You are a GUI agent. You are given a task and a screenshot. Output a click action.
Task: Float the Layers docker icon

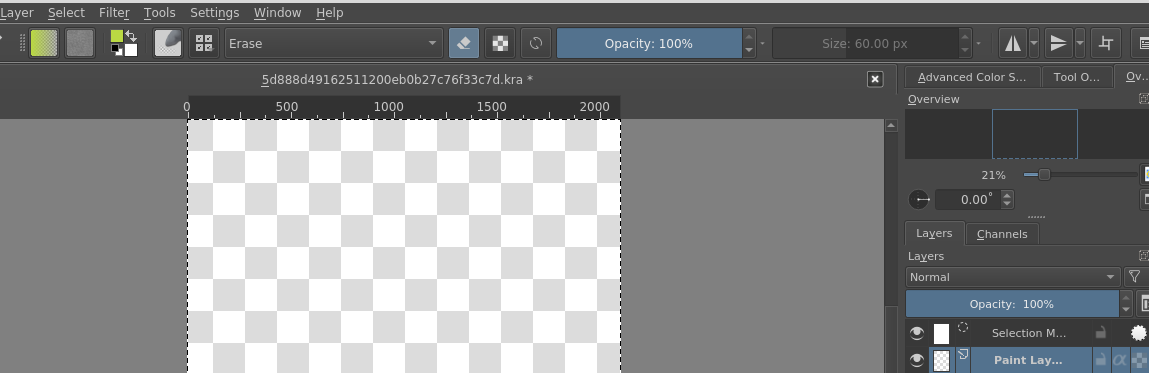click(x=1144, y=255)
